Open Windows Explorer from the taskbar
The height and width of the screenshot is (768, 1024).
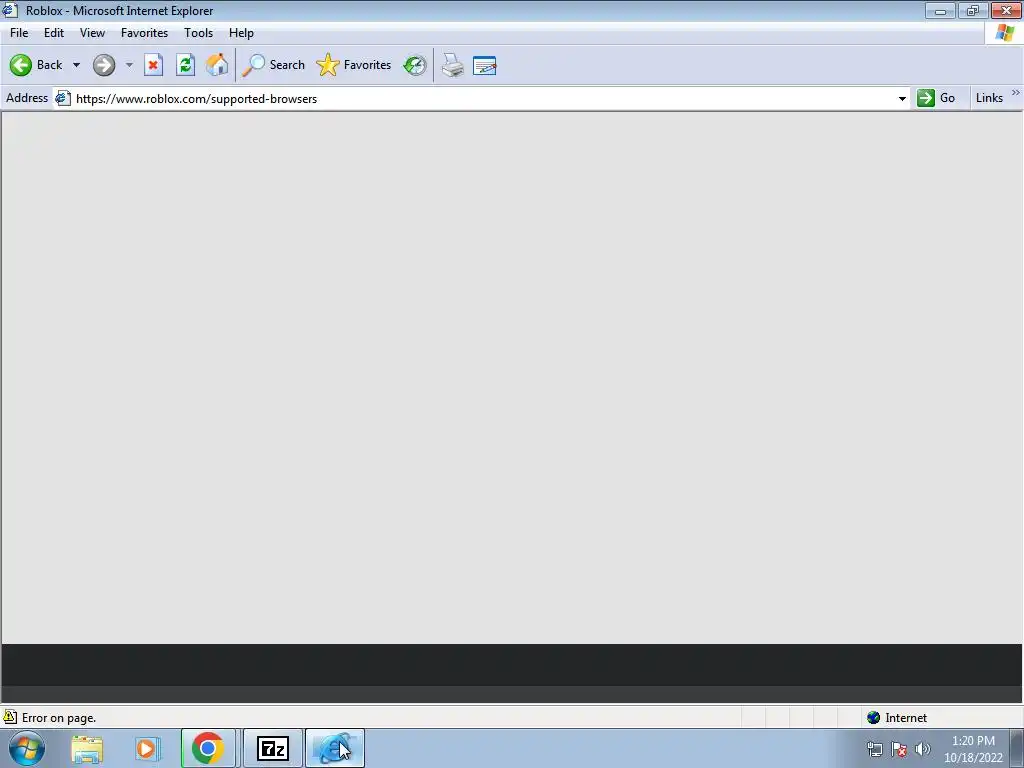click(87, 749)
